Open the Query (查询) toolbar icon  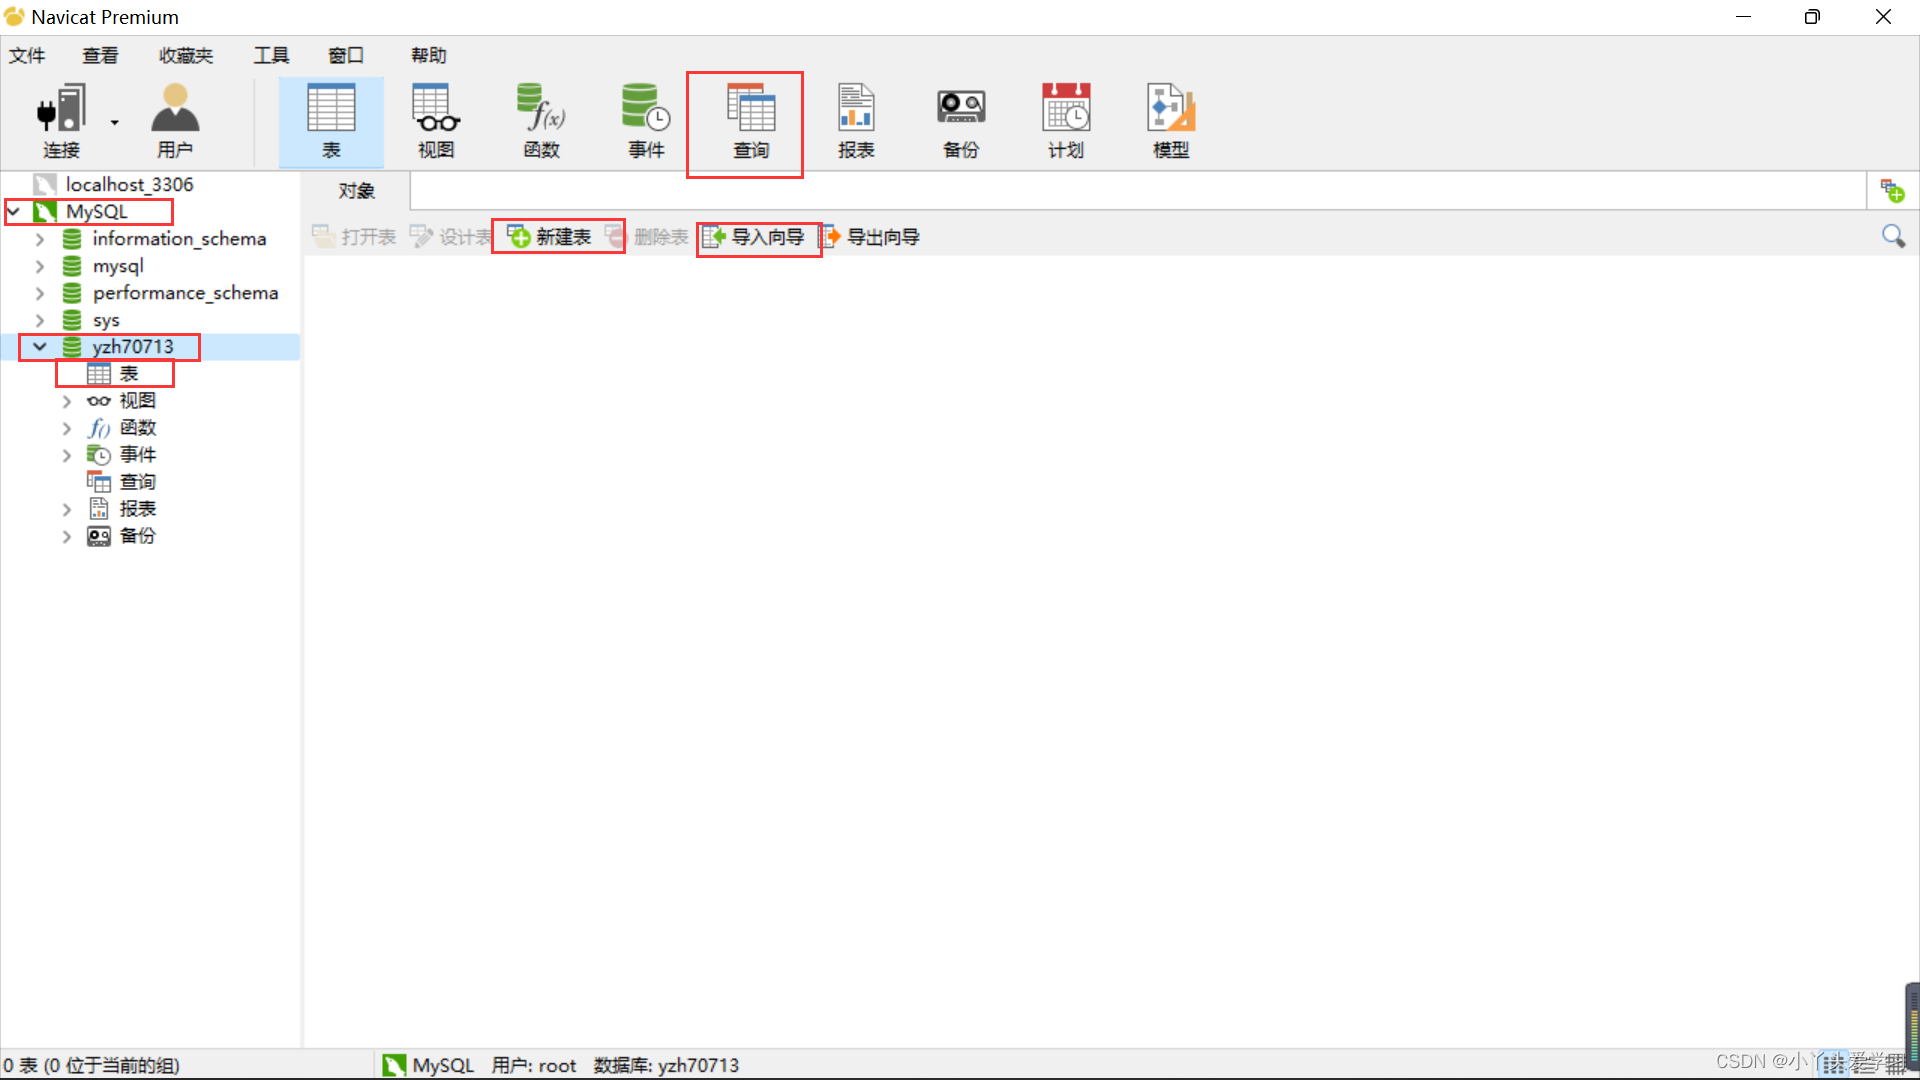point(751,122)
